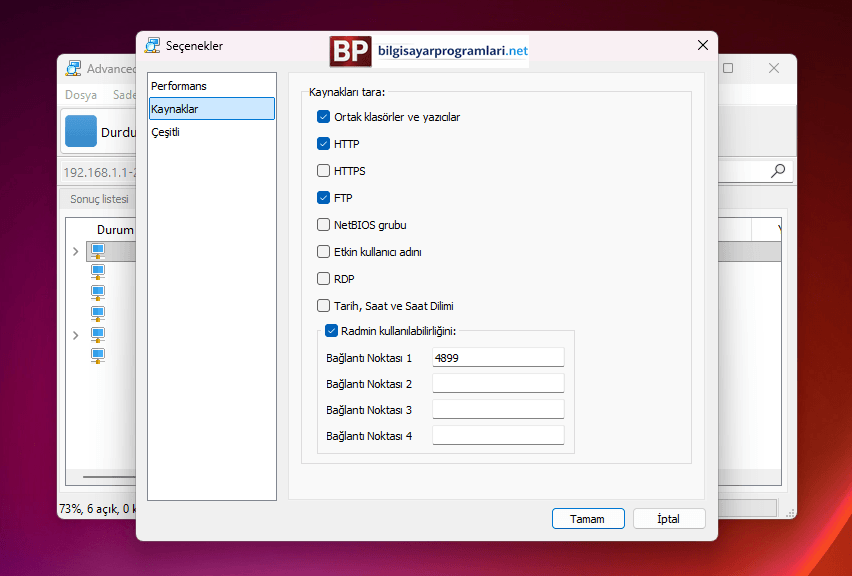This screenshot has width=852, height=576.
Task: Click the horizontal scrollbar in results list
Action: 109,477
